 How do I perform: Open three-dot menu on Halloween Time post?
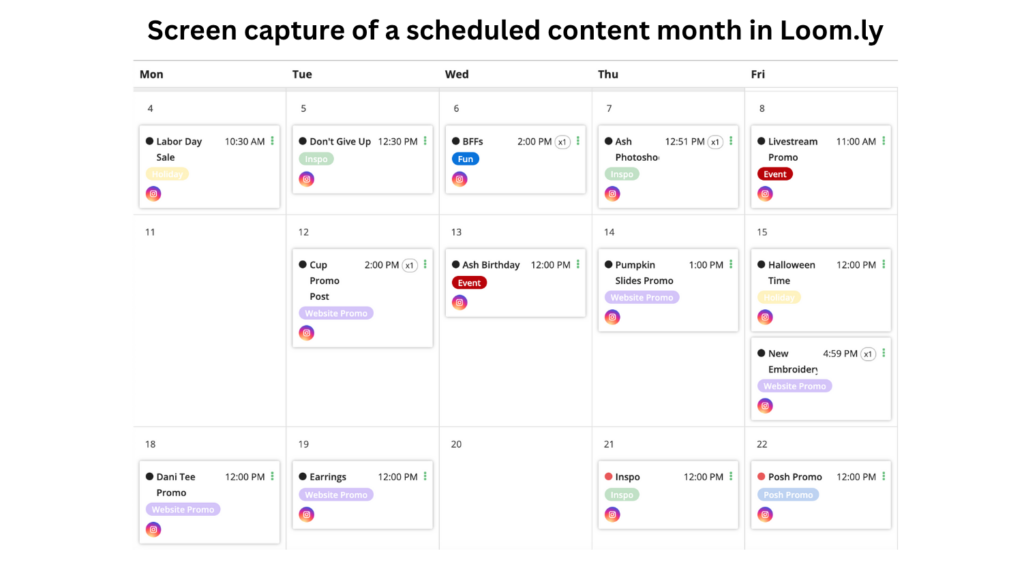884,265
